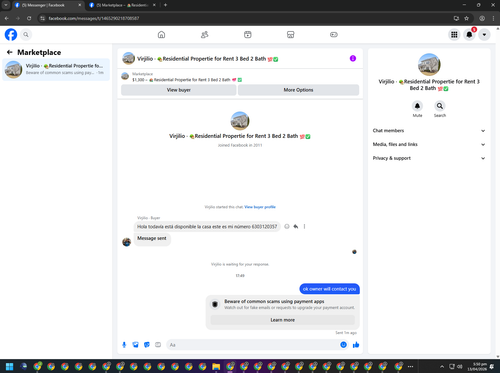
Task: React to the Hola todavía message with emoji
Action: [x=287, y=226]
